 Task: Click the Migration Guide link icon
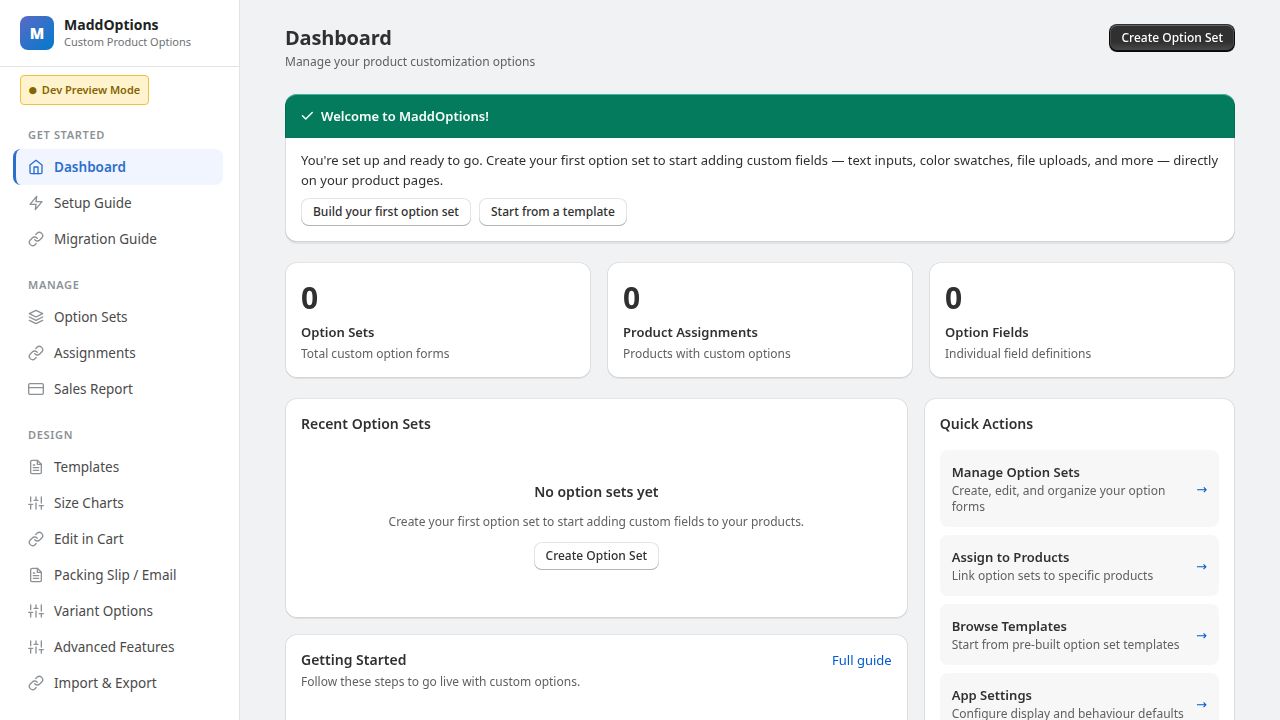tap(36, 239)
